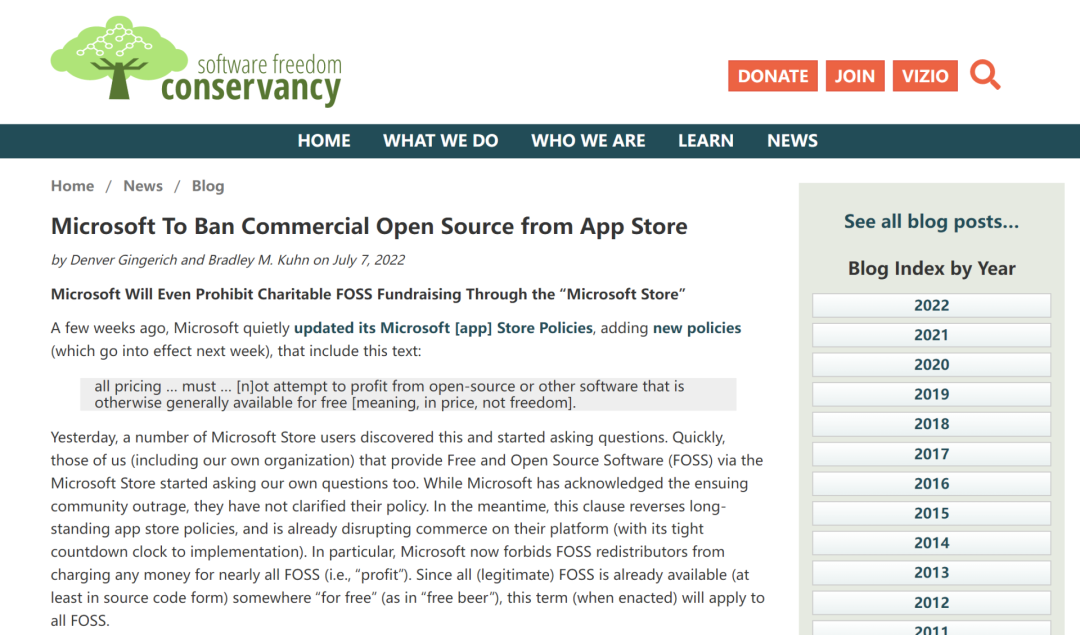Viewport: 1080px width, 635px height.
Task: Select 2015 in Blog Index
Action: coord(931,513)
